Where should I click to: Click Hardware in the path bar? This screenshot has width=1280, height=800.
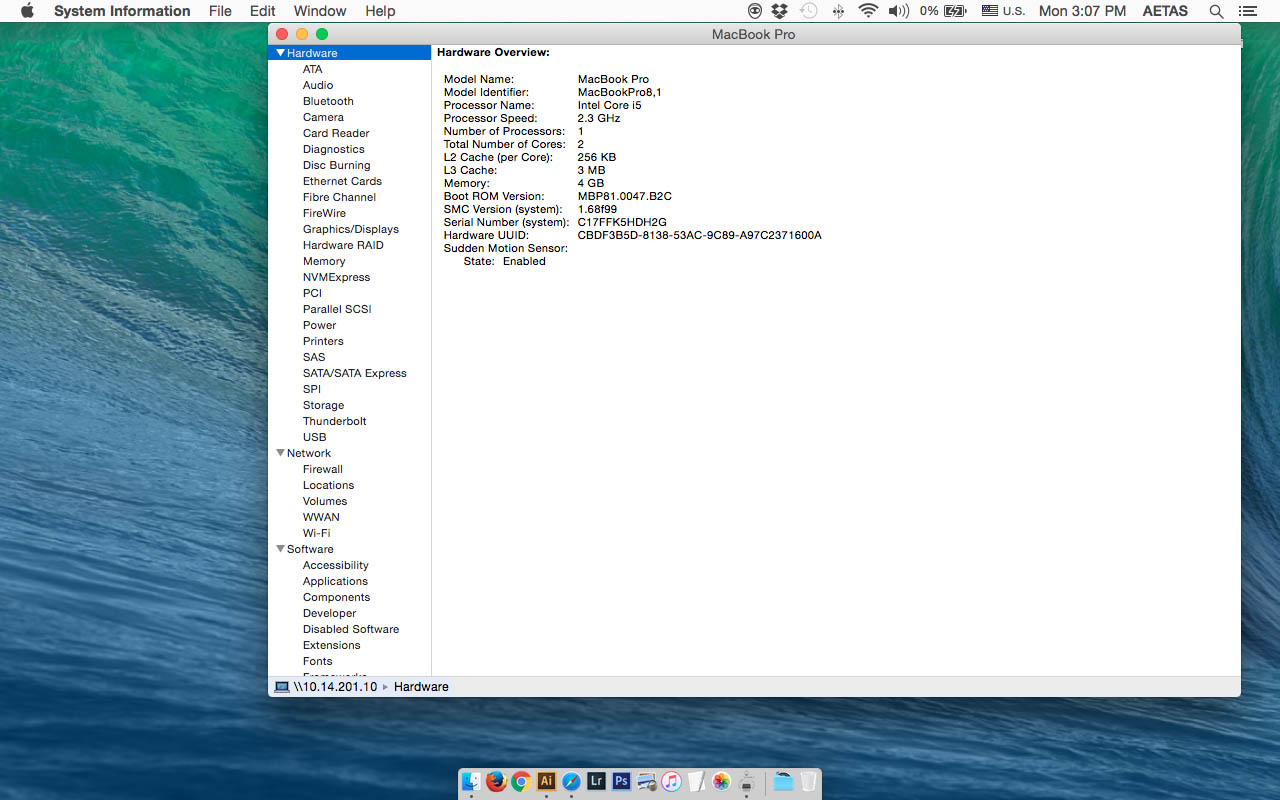pos(421,687)
